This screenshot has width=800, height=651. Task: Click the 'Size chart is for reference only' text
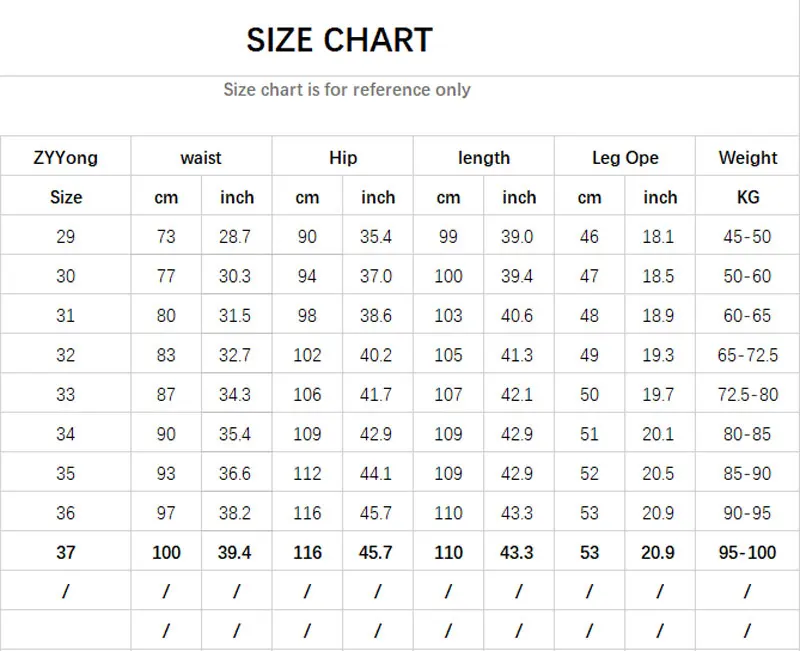pyautogui.click(x=346, y=90)
